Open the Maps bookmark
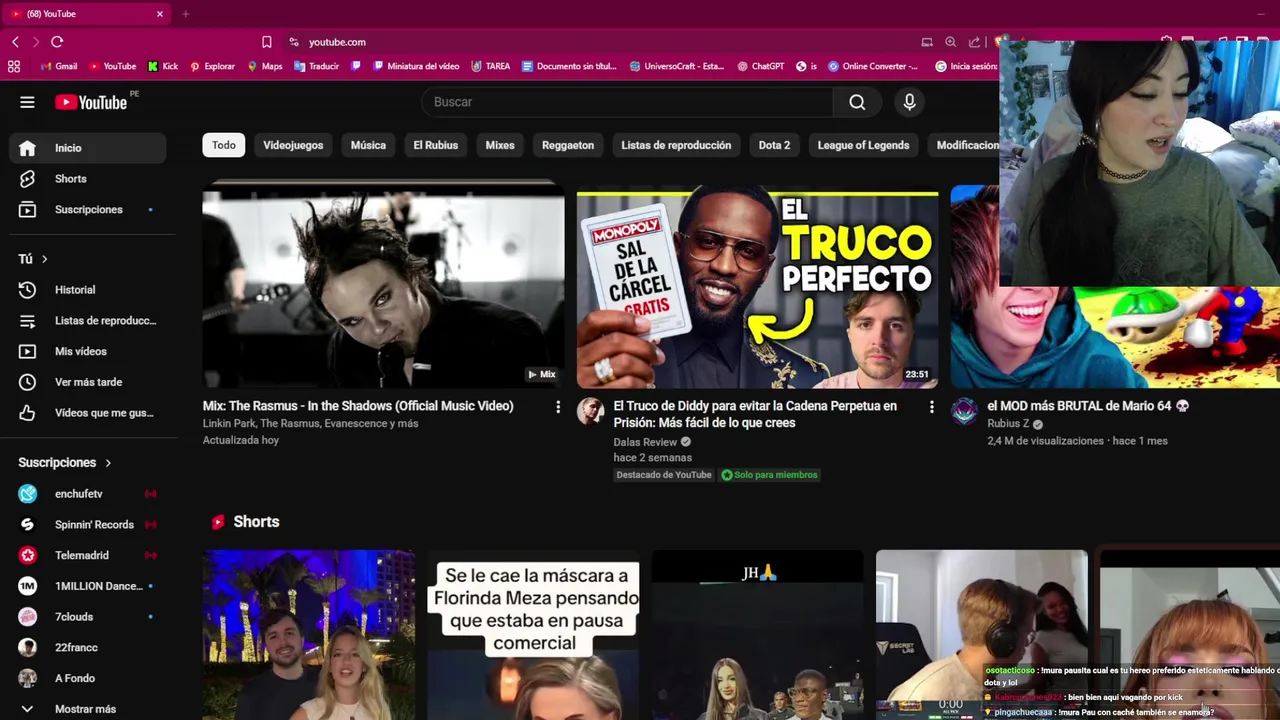 pos(264,66)
